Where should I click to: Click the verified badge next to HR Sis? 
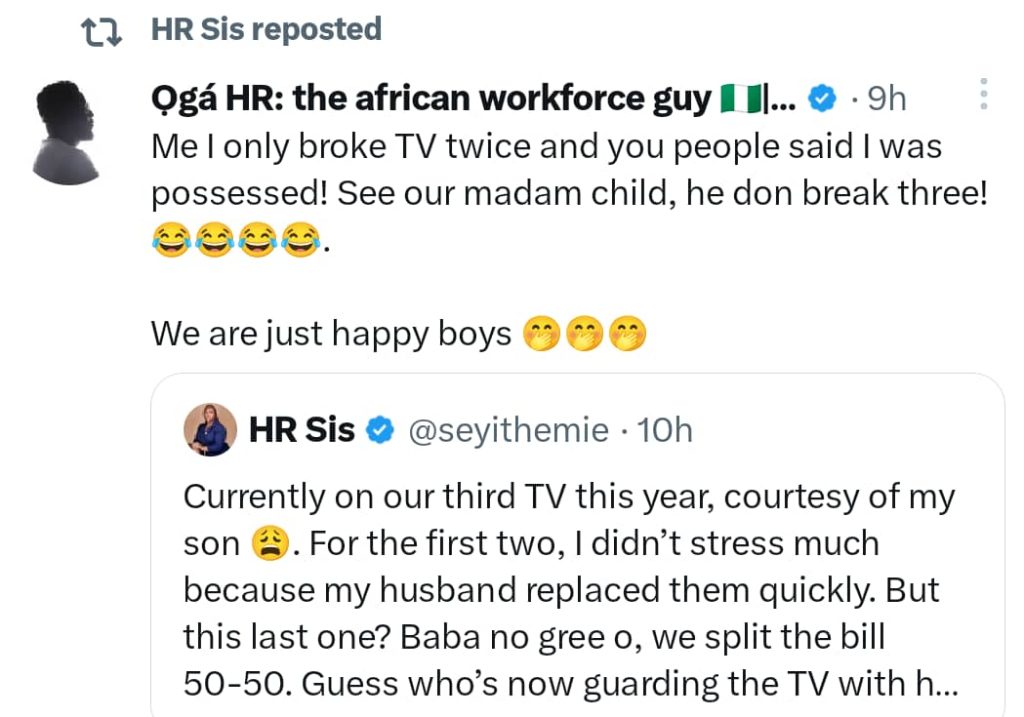379,431
